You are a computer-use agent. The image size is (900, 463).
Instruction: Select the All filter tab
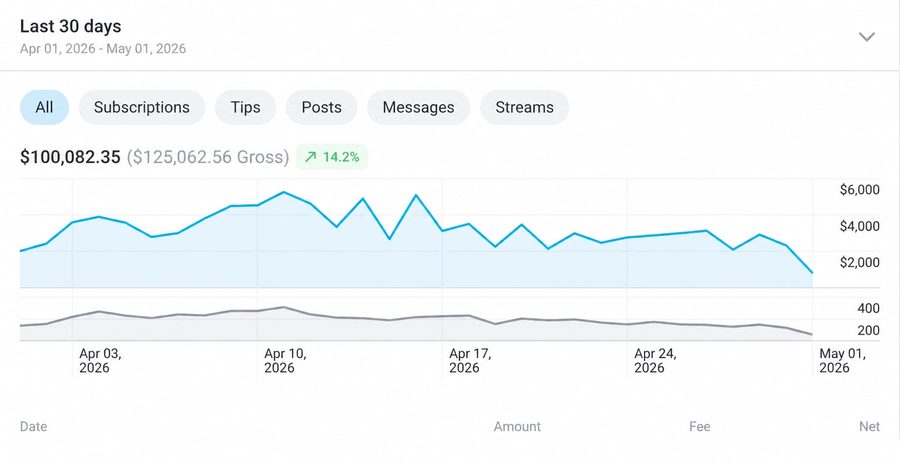[44, 107]
